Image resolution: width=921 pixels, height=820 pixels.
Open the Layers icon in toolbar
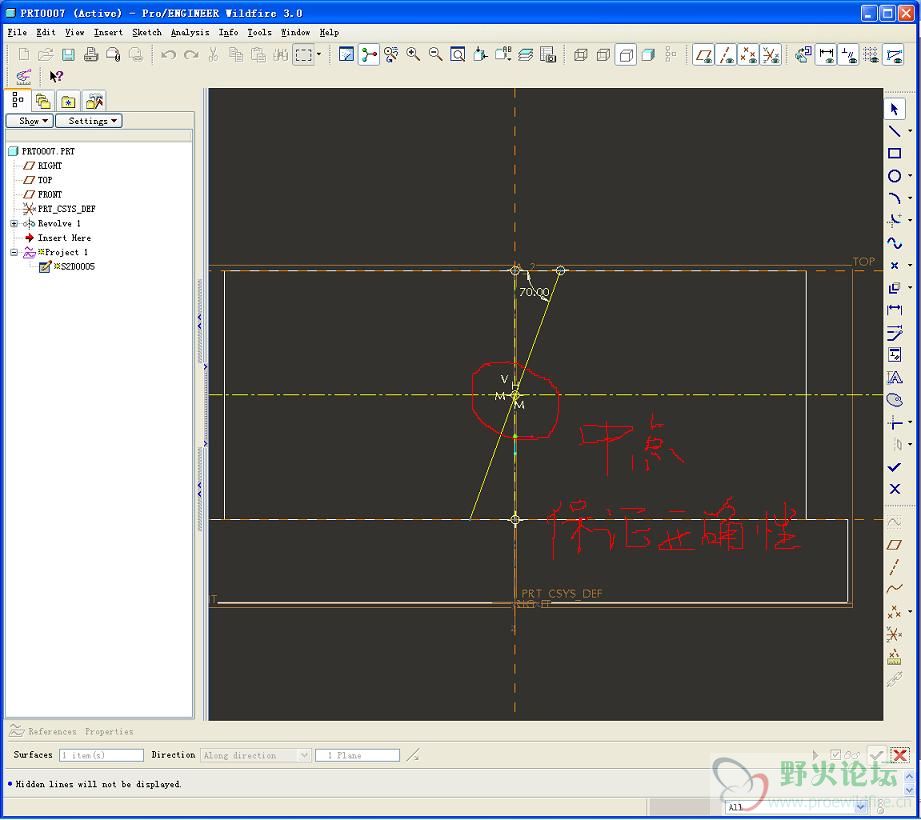pyautogui.click(x=526, y=55)
